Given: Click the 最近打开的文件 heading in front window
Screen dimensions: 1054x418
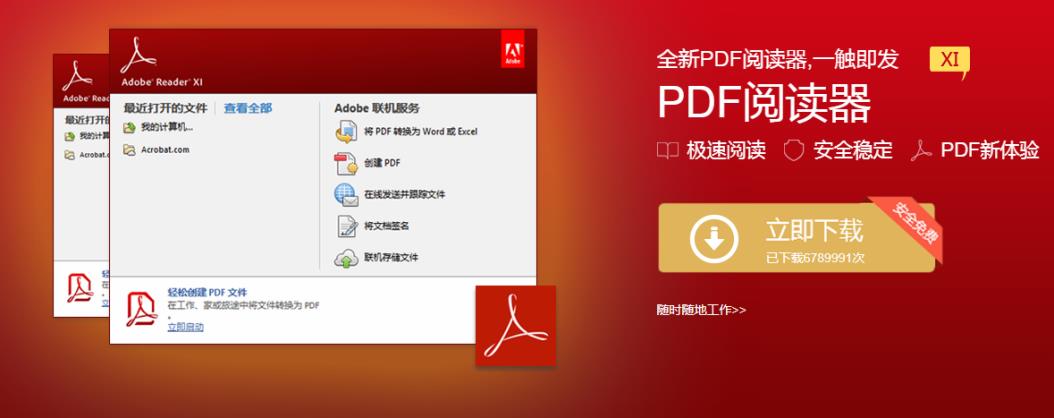Looking at the screenshot, I should [165, 108].
